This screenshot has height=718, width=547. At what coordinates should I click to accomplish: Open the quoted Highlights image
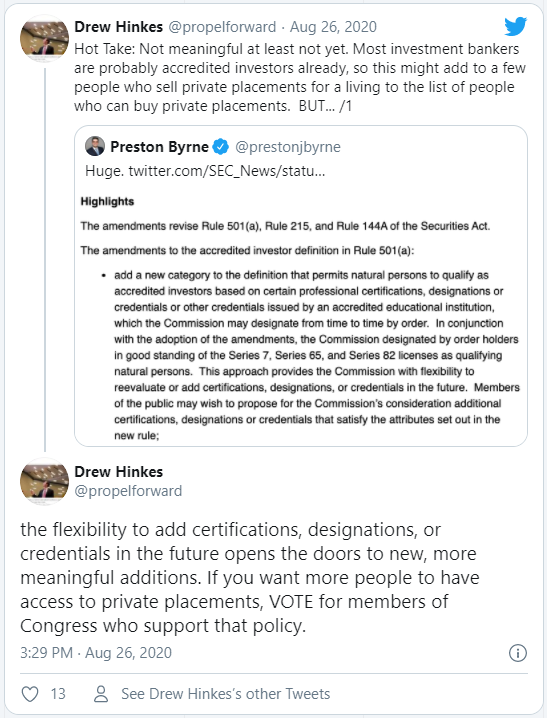300,317
